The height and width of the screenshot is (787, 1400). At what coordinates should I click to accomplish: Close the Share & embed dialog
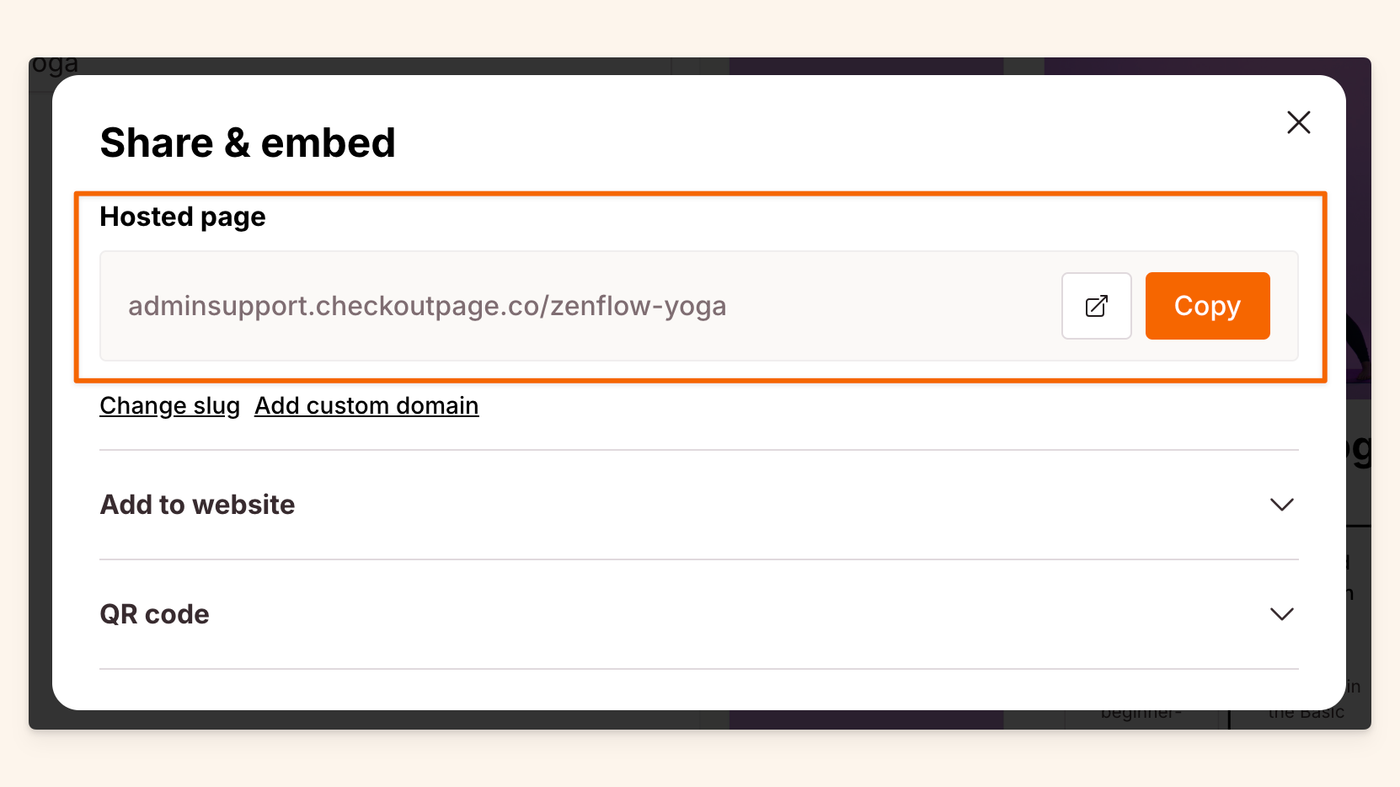pos(1298,123)
